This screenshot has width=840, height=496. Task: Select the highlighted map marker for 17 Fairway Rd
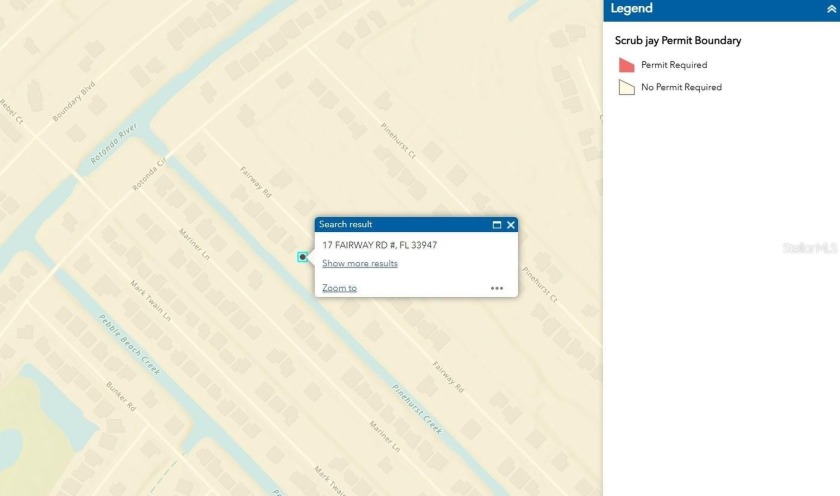click(x=303, y=257)
